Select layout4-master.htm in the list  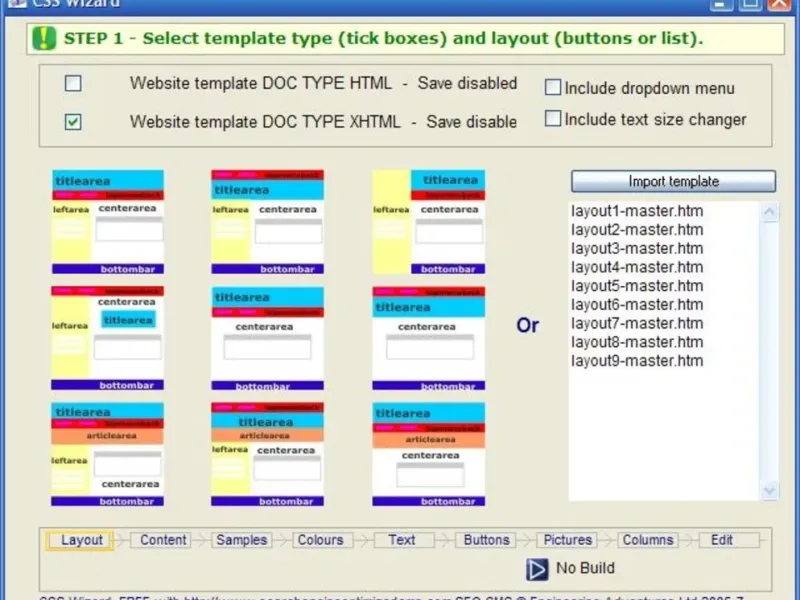637,267
